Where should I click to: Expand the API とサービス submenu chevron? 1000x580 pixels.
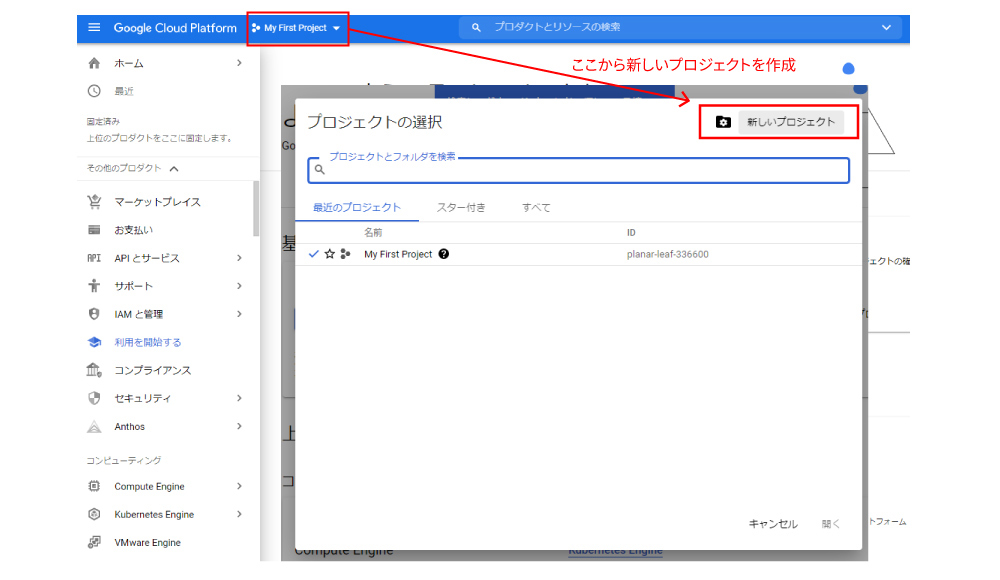coord(239,258)
